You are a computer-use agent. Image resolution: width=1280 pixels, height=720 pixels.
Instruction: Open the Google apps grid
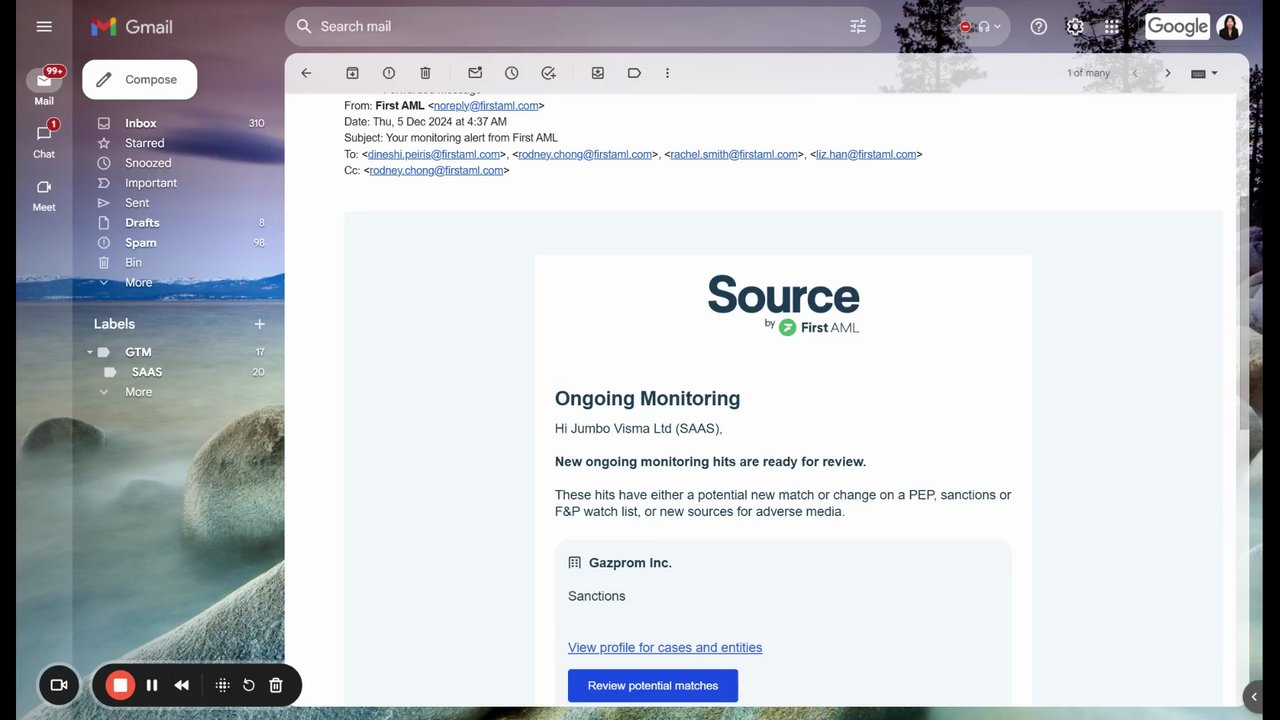tap(1112, 27)
